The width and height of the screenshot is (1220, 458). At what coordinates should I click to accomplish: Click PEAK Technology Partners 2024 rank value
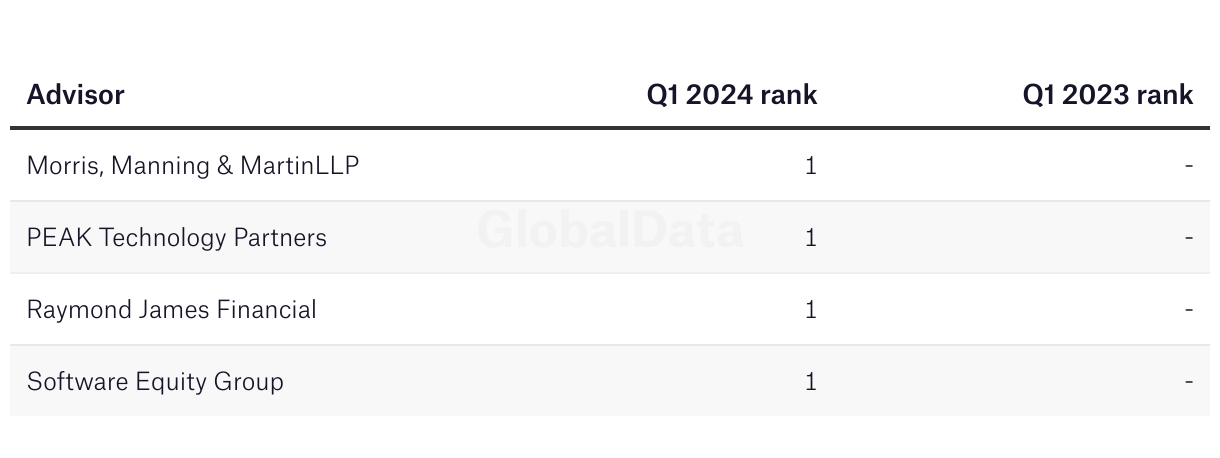click(x=811, y=238)
